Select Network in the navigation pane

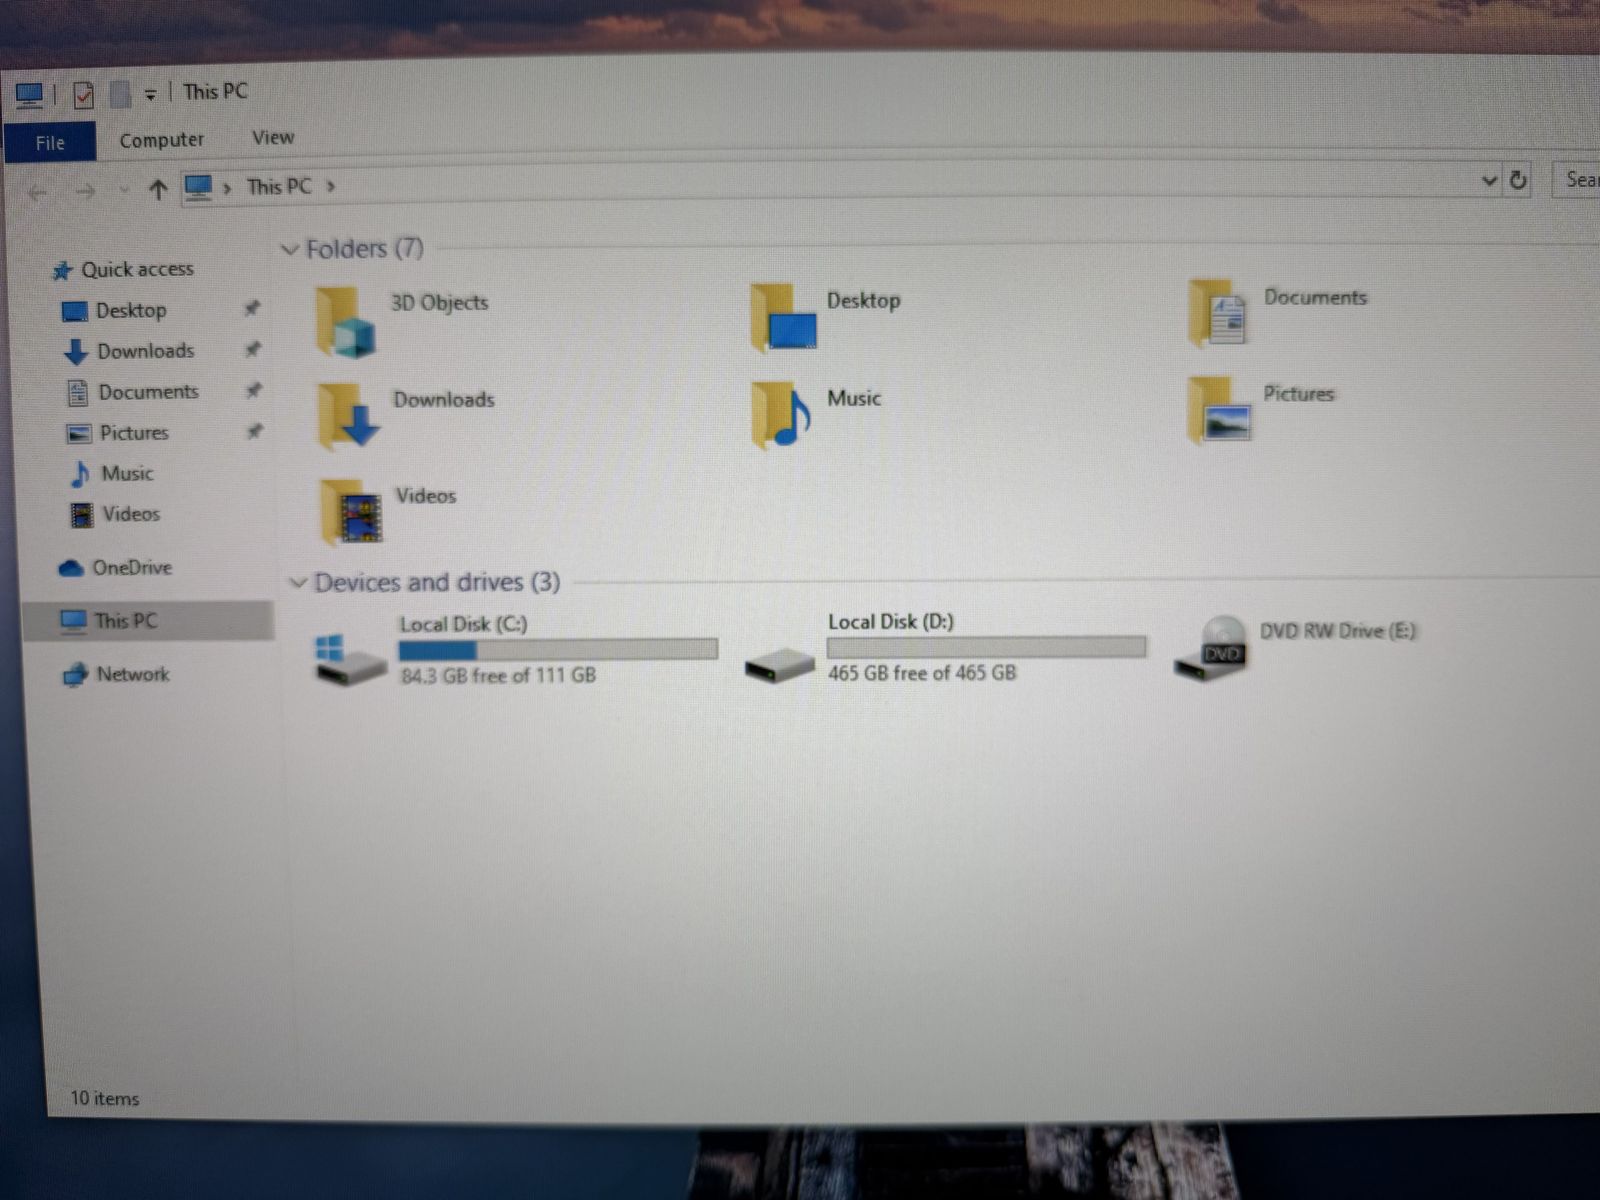coord(132,674)
